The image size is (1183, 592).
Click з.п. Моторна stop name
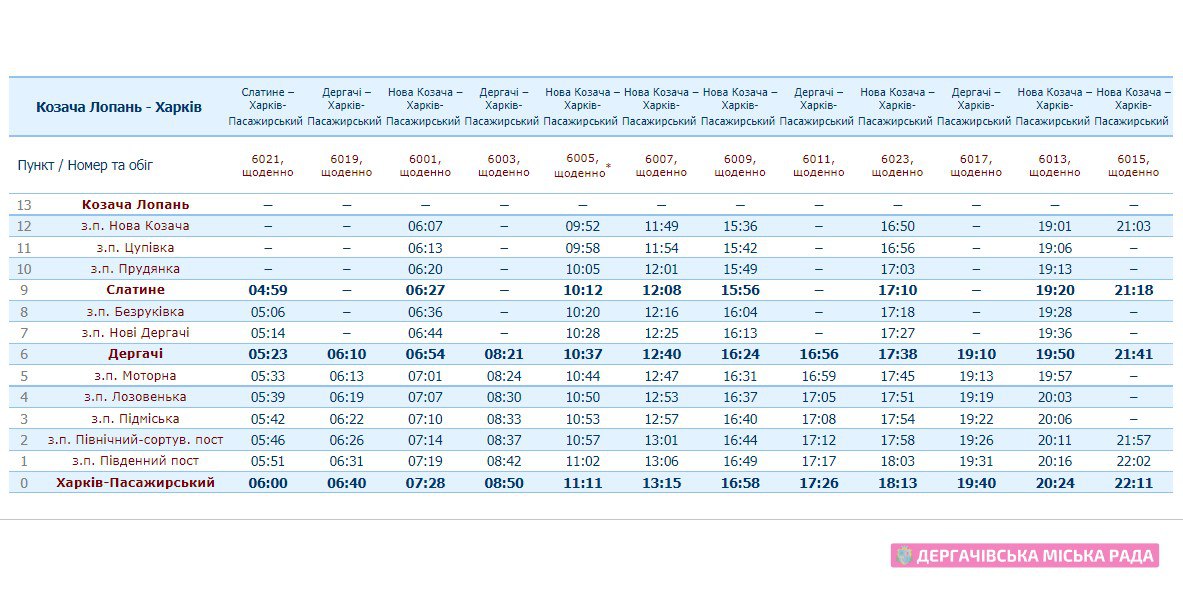[135, 376]
